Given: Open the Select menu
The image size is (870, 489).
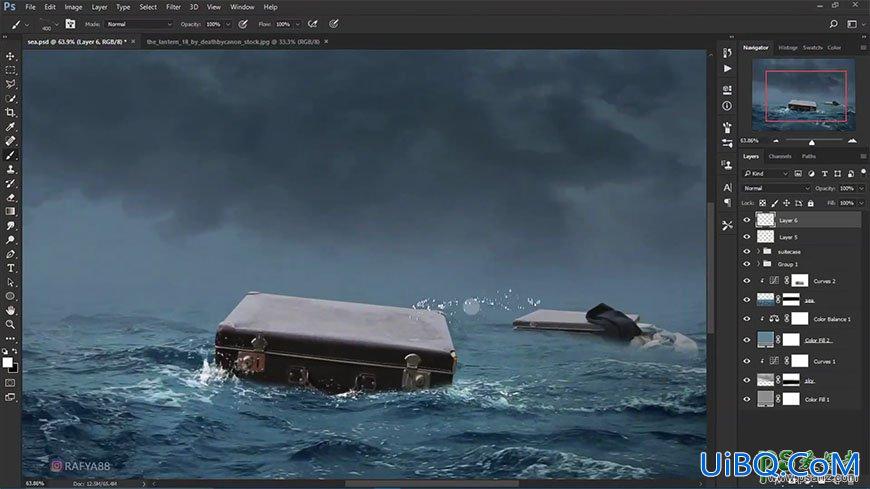Looking at the screenshot, I should pyautogui.click(x=148, y=7).
